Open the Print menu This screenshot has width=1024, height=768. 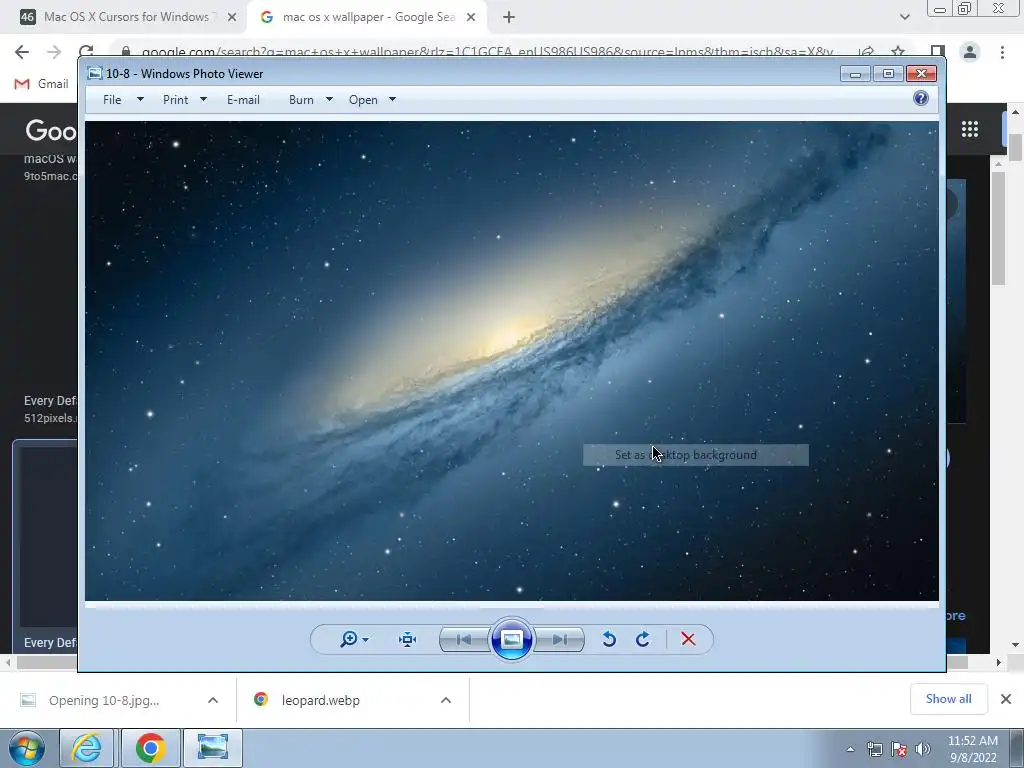click(176, 100)
